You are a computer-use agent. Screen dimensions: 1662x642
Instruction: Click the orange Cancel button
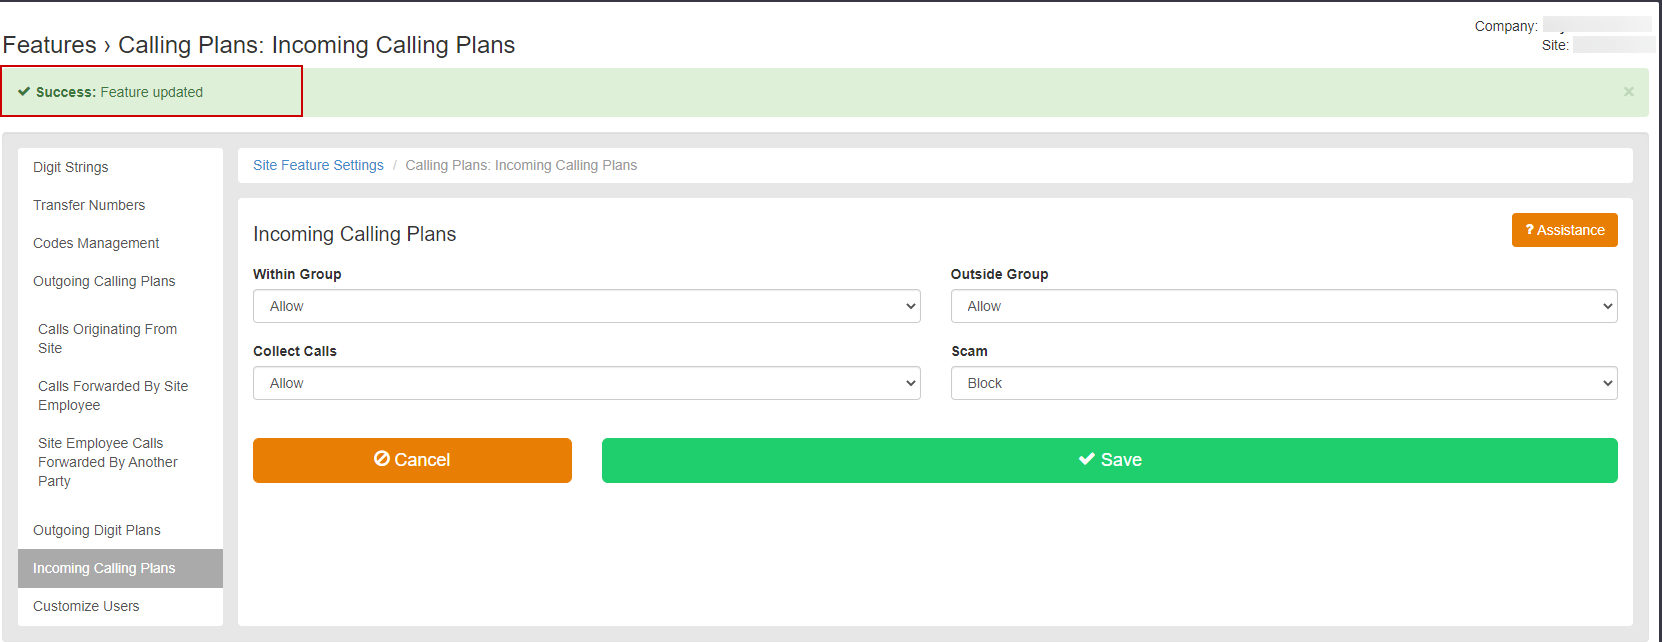tap(412, 460)
